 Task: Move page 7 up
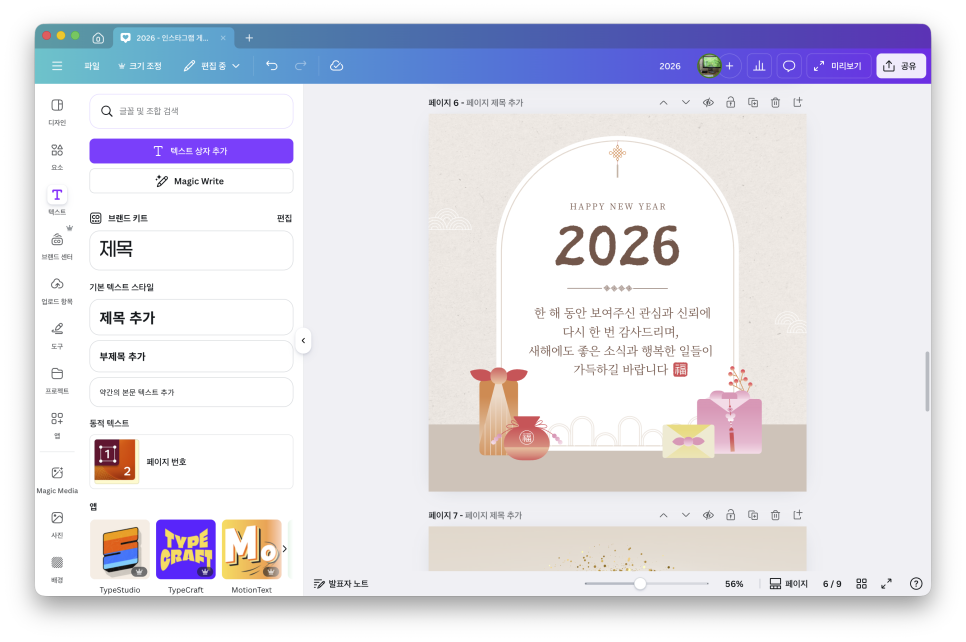(x=664, y=515)
